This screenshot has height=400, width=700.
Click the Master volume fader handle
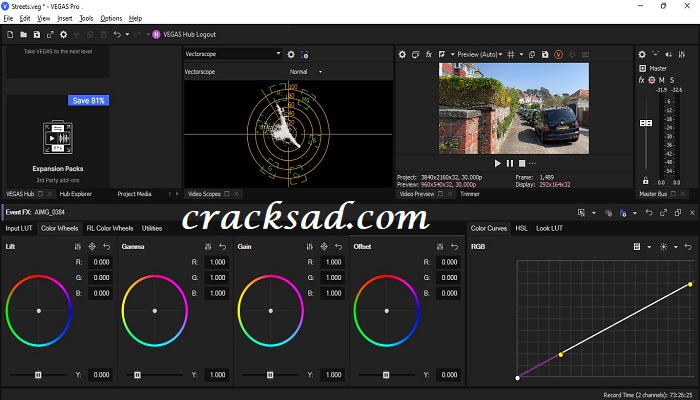pyautogui.click(x=646, y=123)
